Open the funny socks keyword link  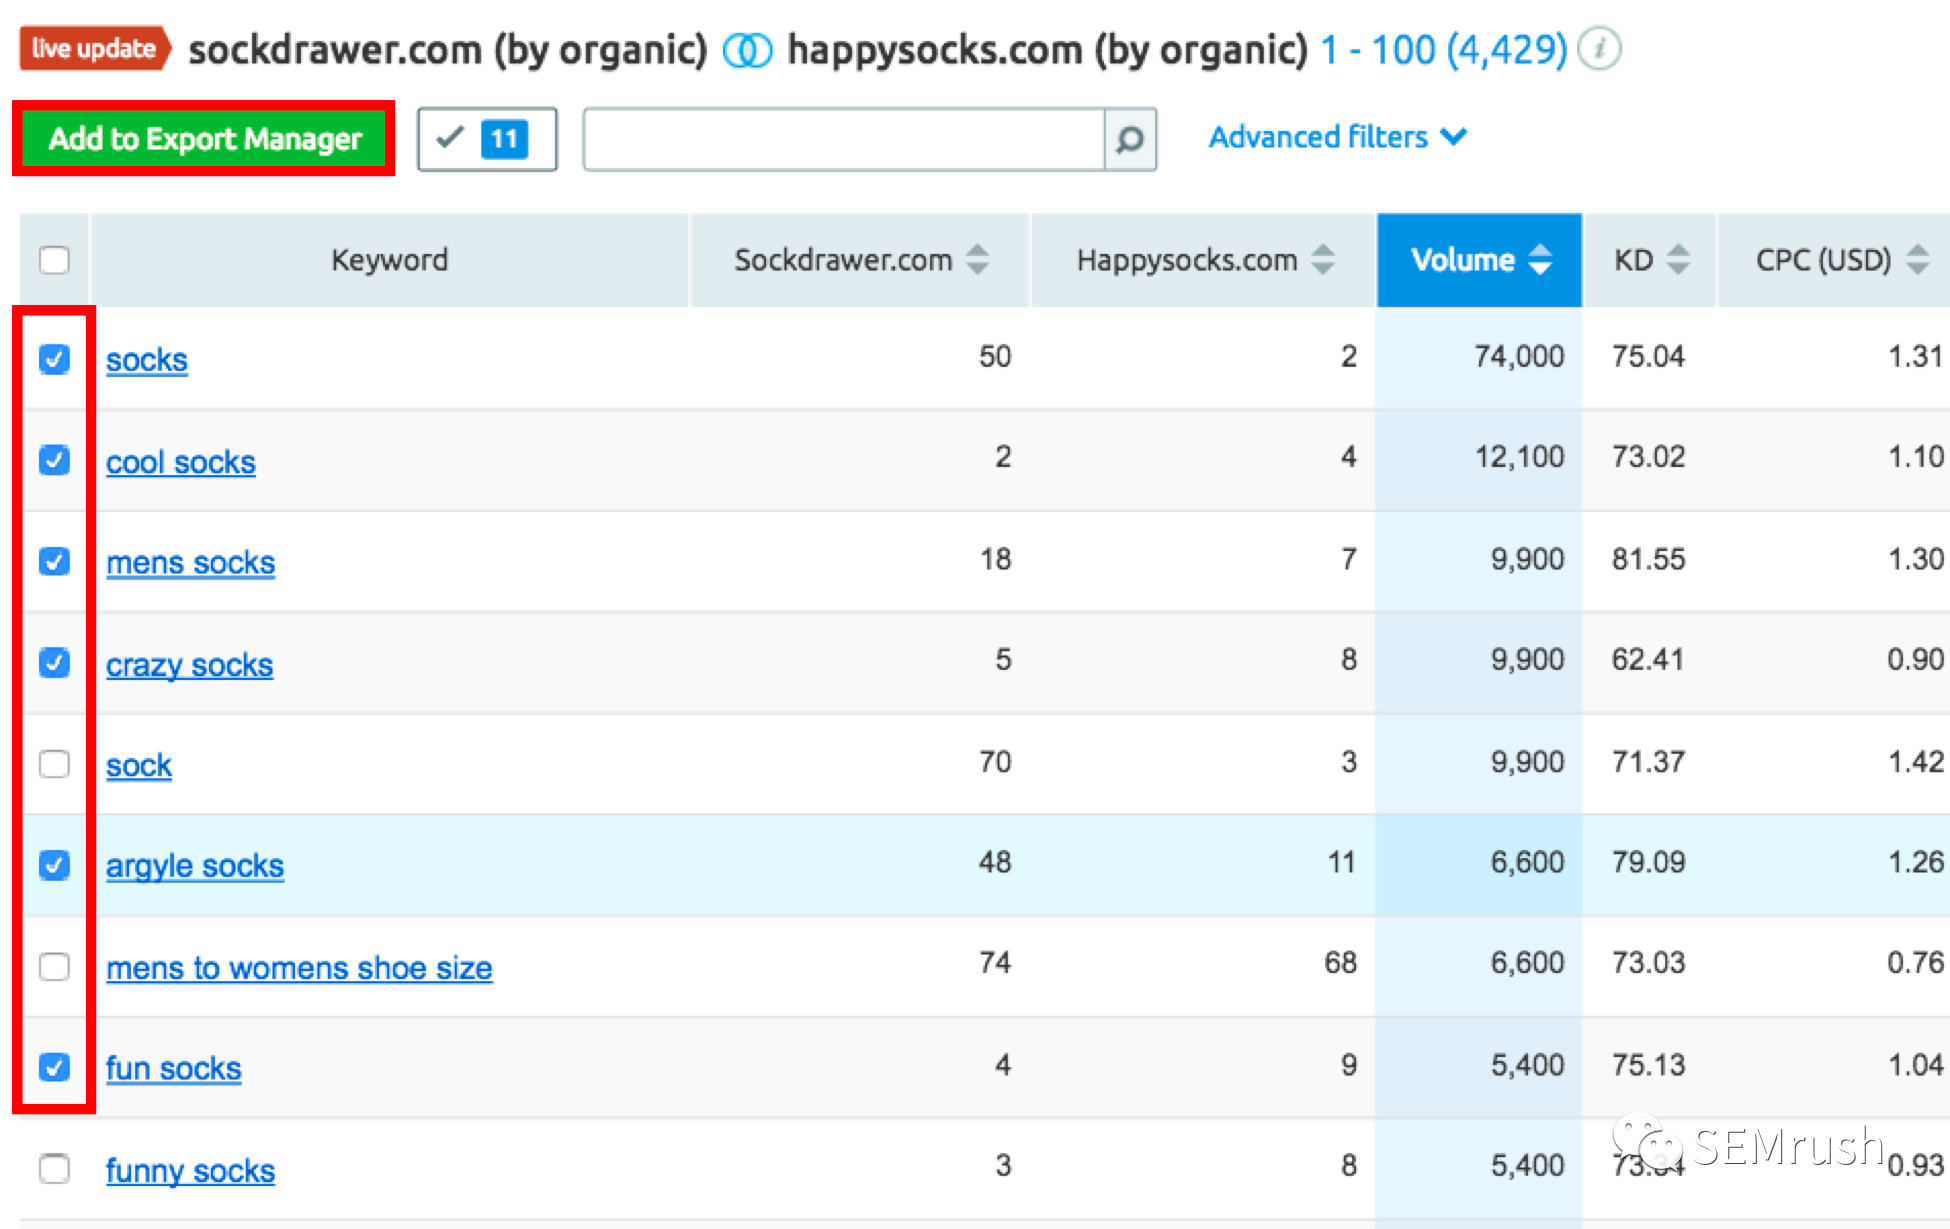click(x=190, y=1171)
